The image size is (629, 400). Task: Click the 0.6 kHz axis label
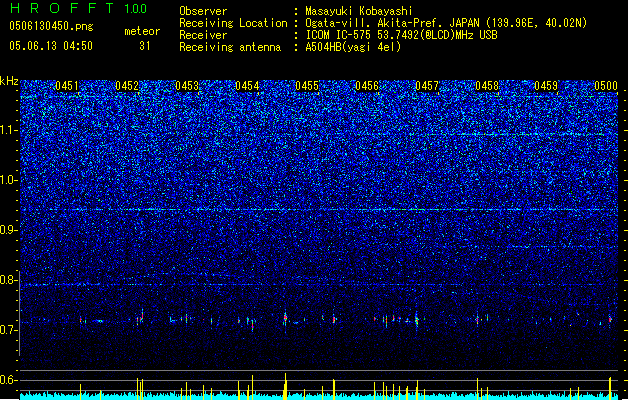tap(8, 380)
